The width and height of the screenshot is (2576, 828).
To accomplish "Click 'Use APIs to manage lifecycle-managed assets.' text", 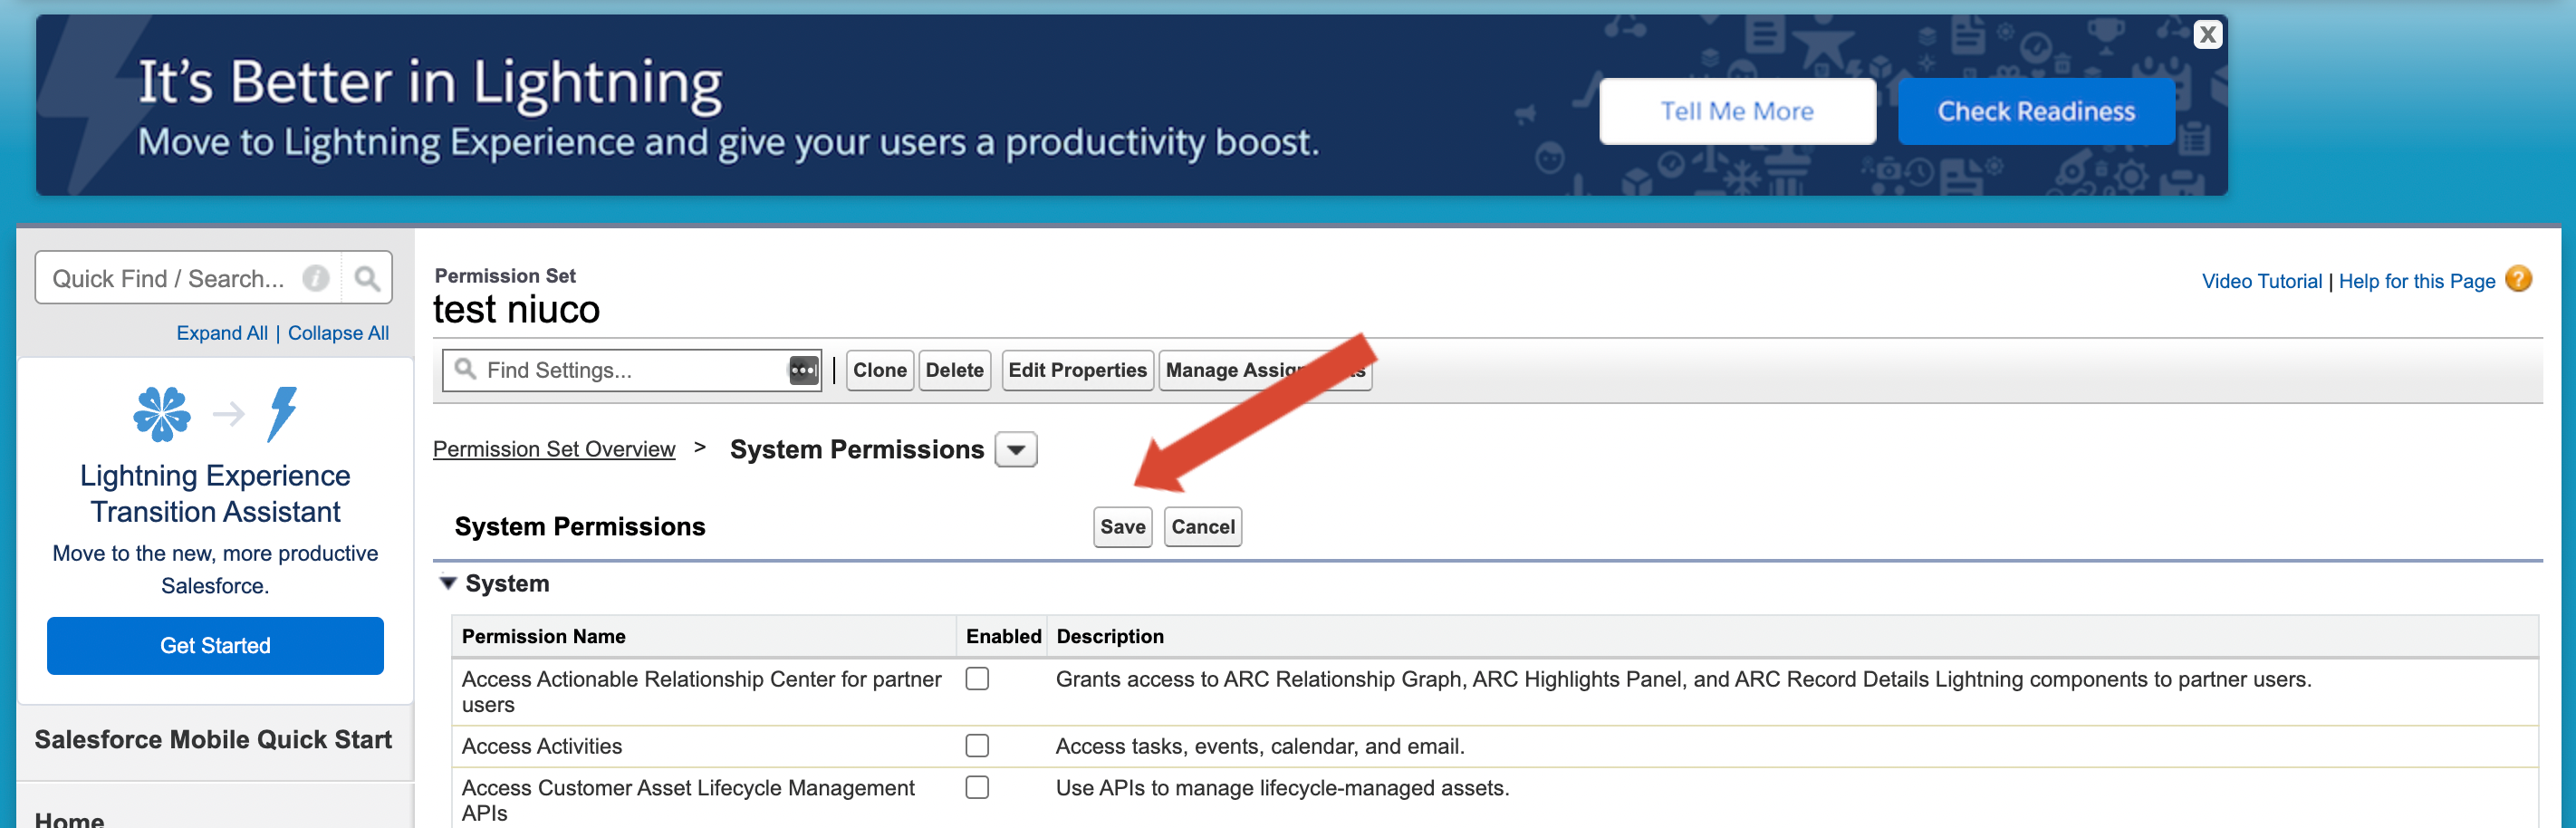I will click(x=1282, y=788).
